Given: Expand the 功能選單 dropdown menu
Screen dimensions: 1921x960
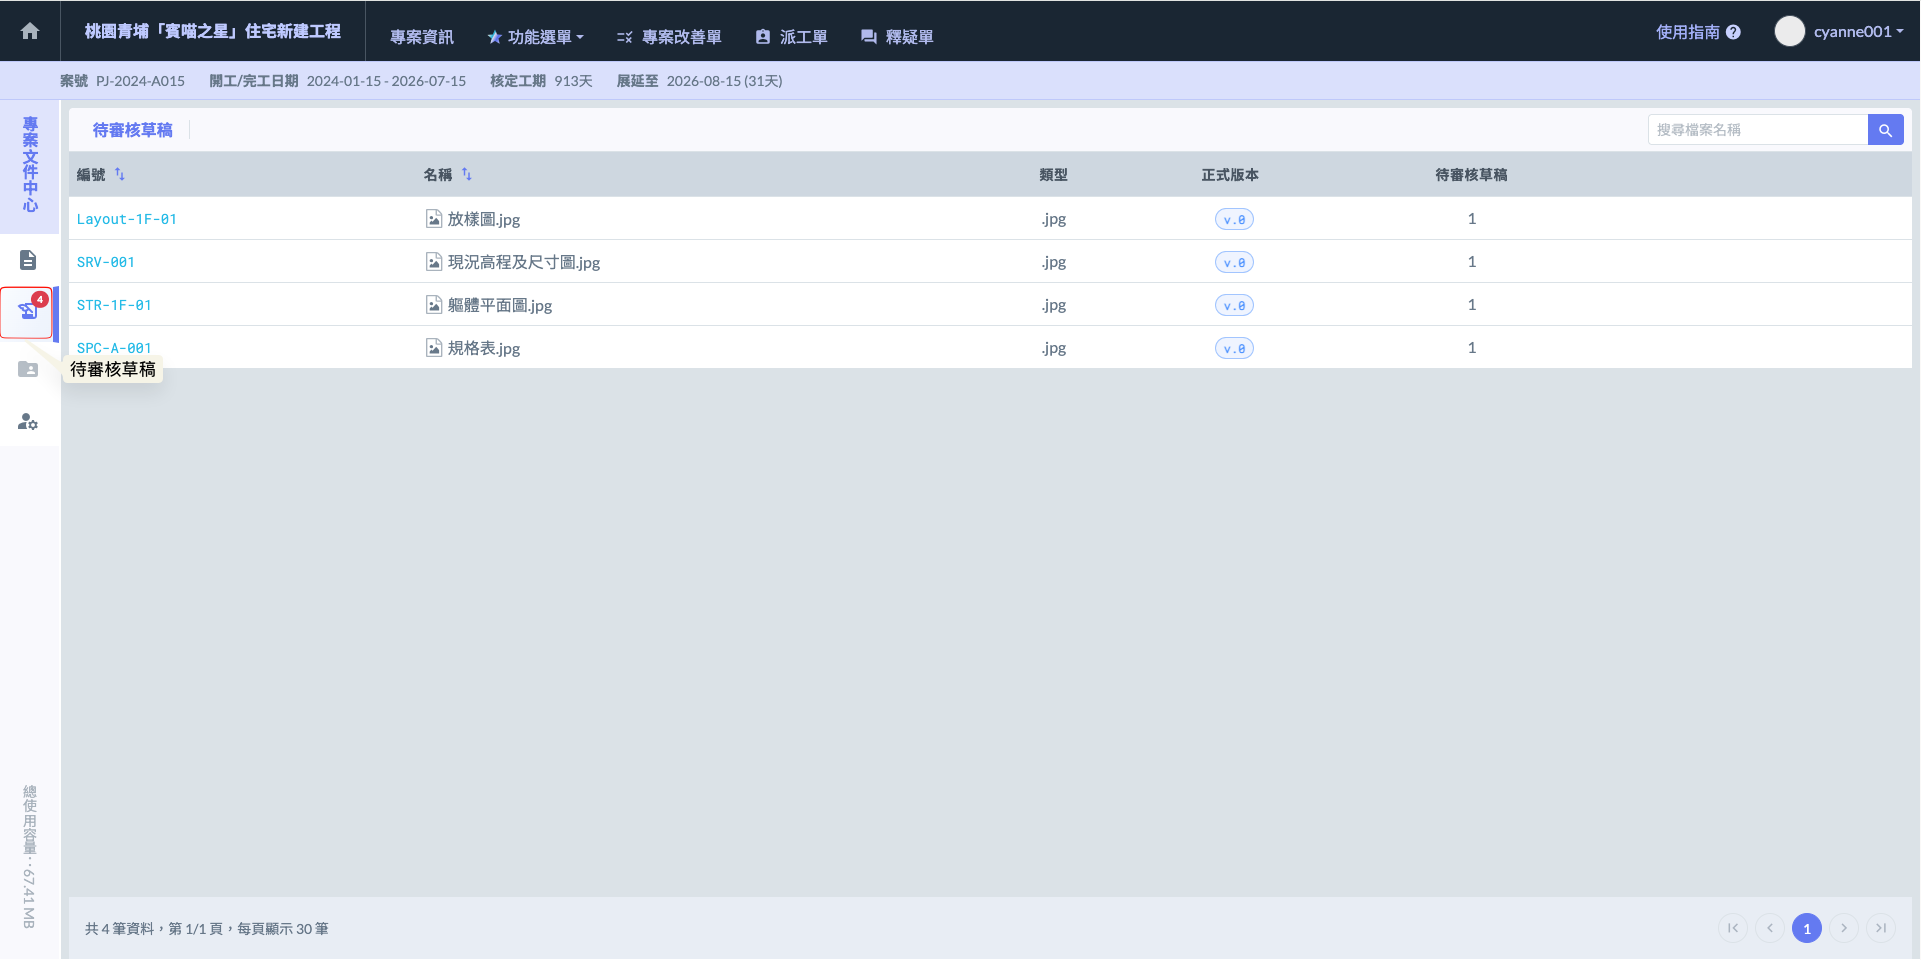Looking at the screenshot, I should (x=535, y=37).
